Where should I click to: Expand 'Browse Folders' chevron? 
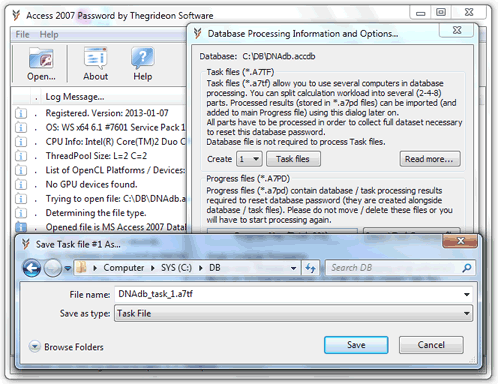[34, 347]
